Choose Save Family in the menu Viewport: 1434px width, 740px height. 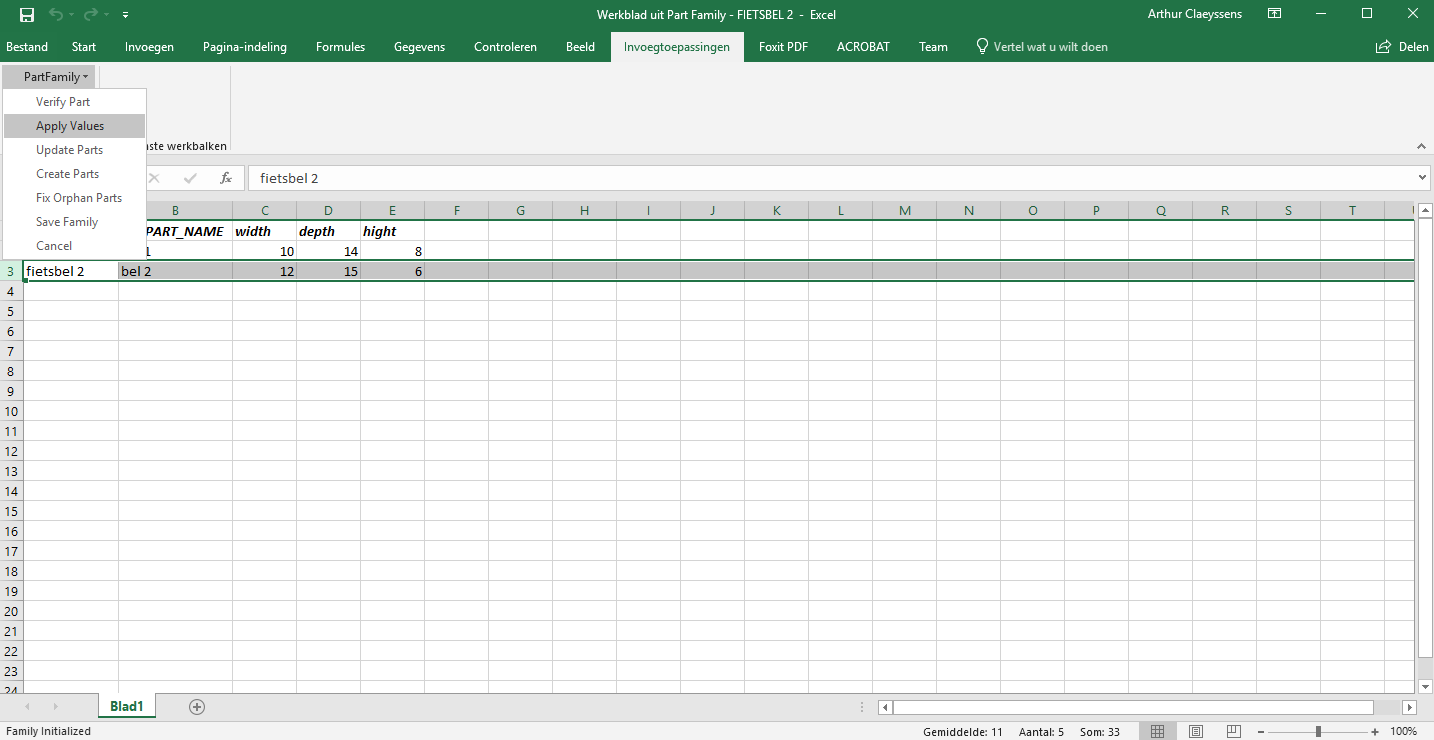[x=75, y=222]
